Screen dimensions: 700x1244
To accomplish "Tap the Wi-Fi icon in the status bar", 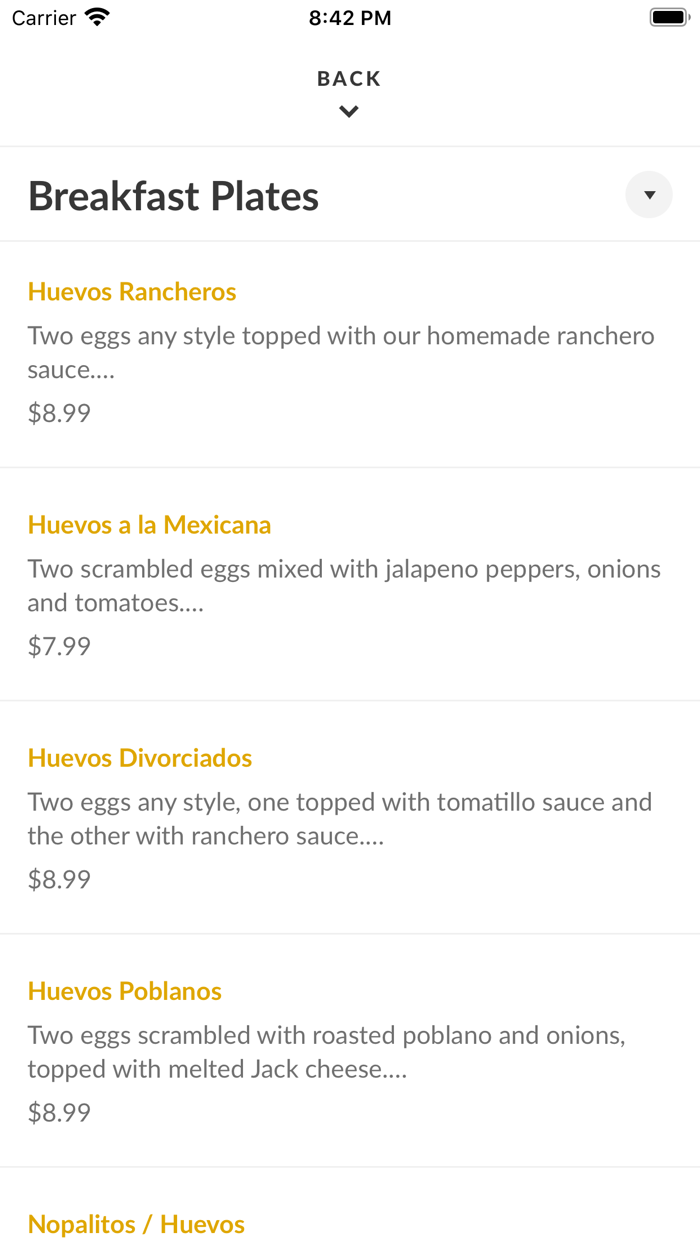I will click(96, 16).
